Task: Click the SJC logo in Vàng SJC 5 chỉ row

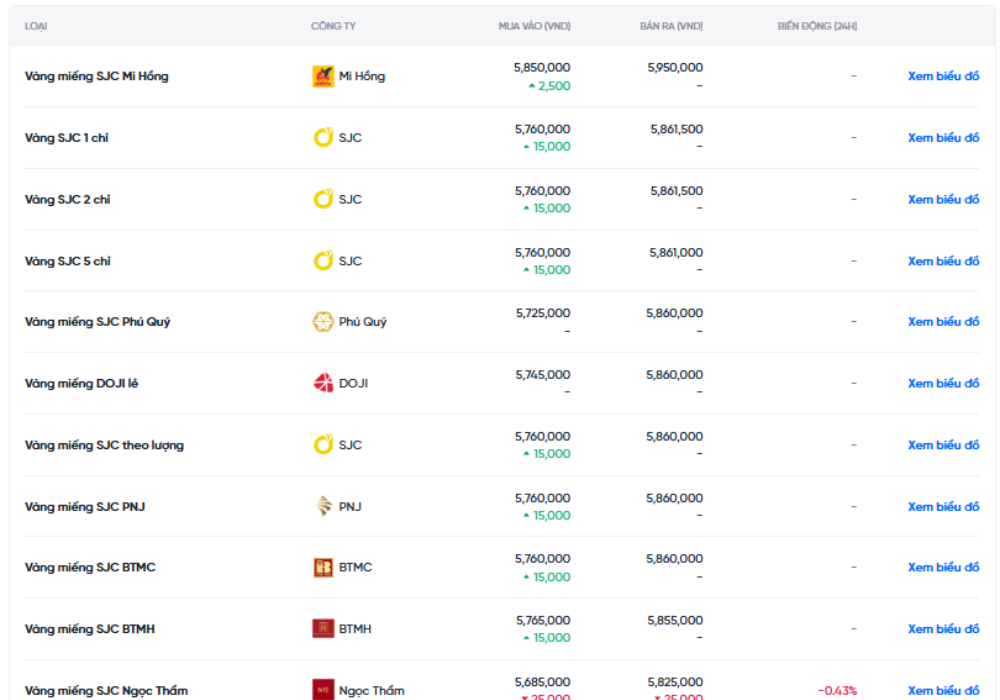Action: pyautogui.click(x=323, y=261)
